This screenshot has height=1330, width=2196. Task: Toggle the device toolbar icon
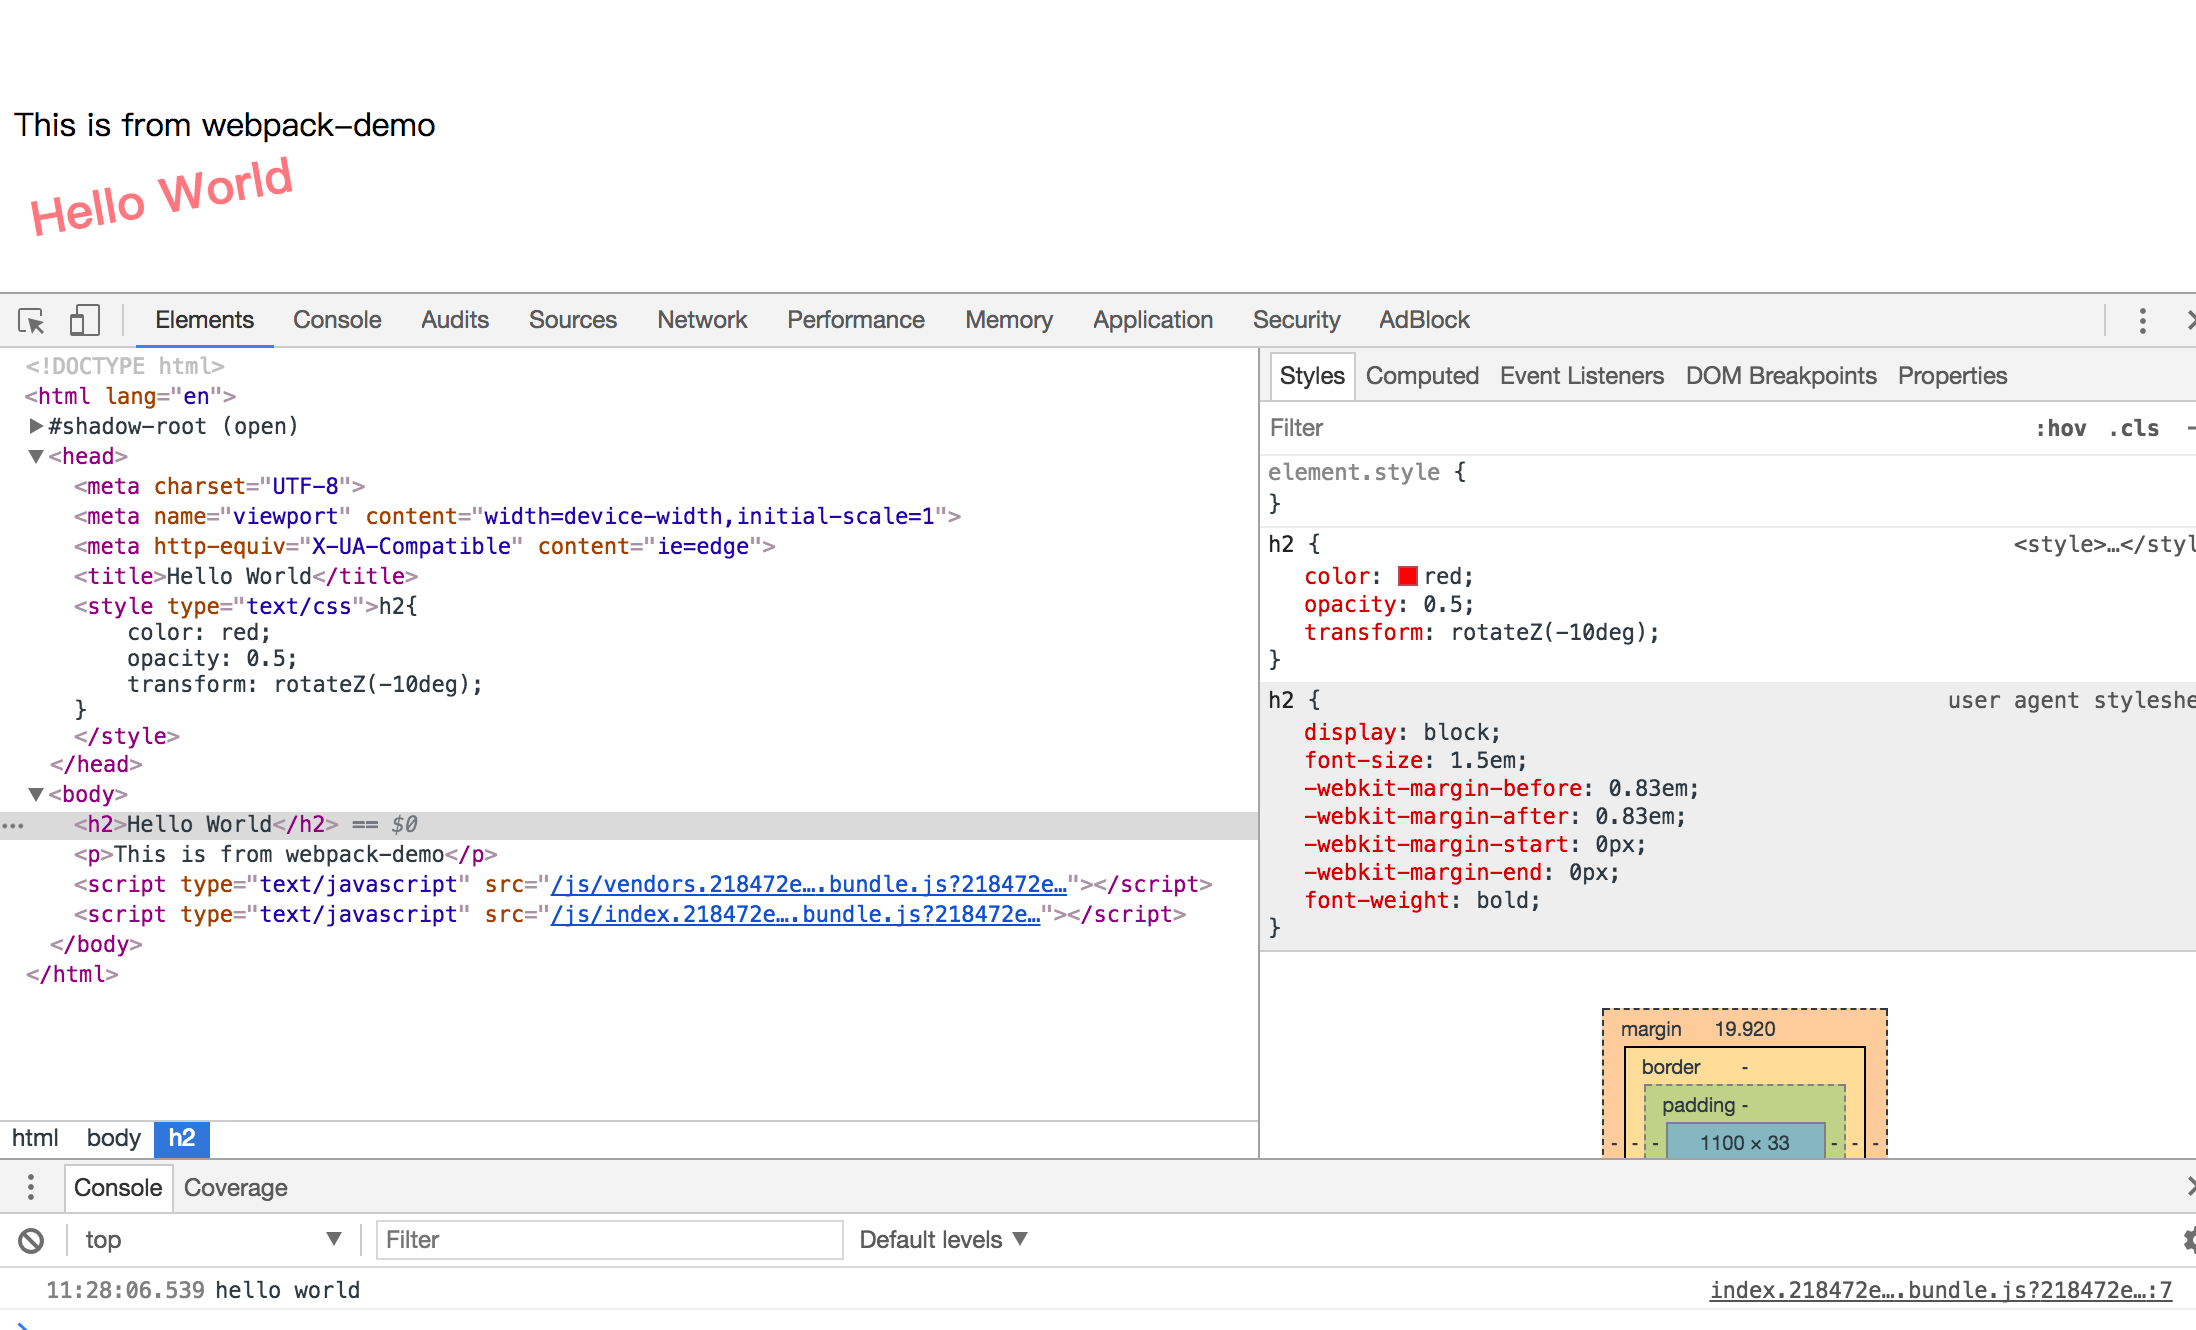coord(84,321)
